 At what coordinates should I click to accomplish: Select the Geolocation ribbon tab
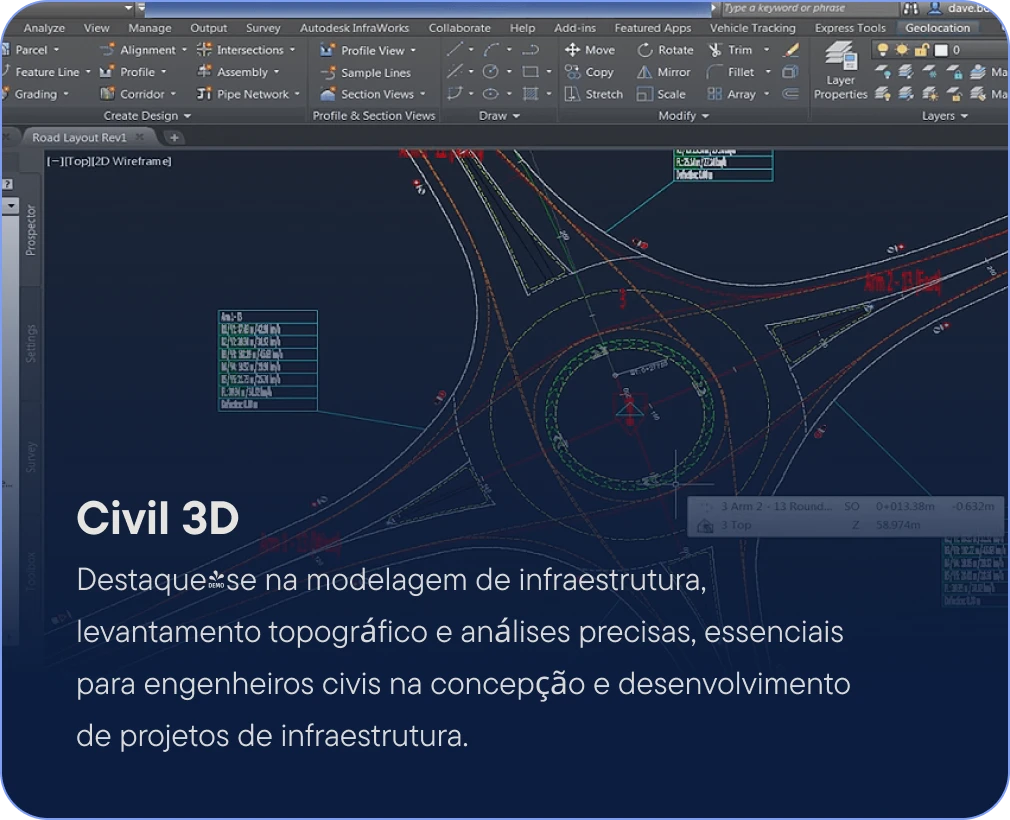[937, 28]
